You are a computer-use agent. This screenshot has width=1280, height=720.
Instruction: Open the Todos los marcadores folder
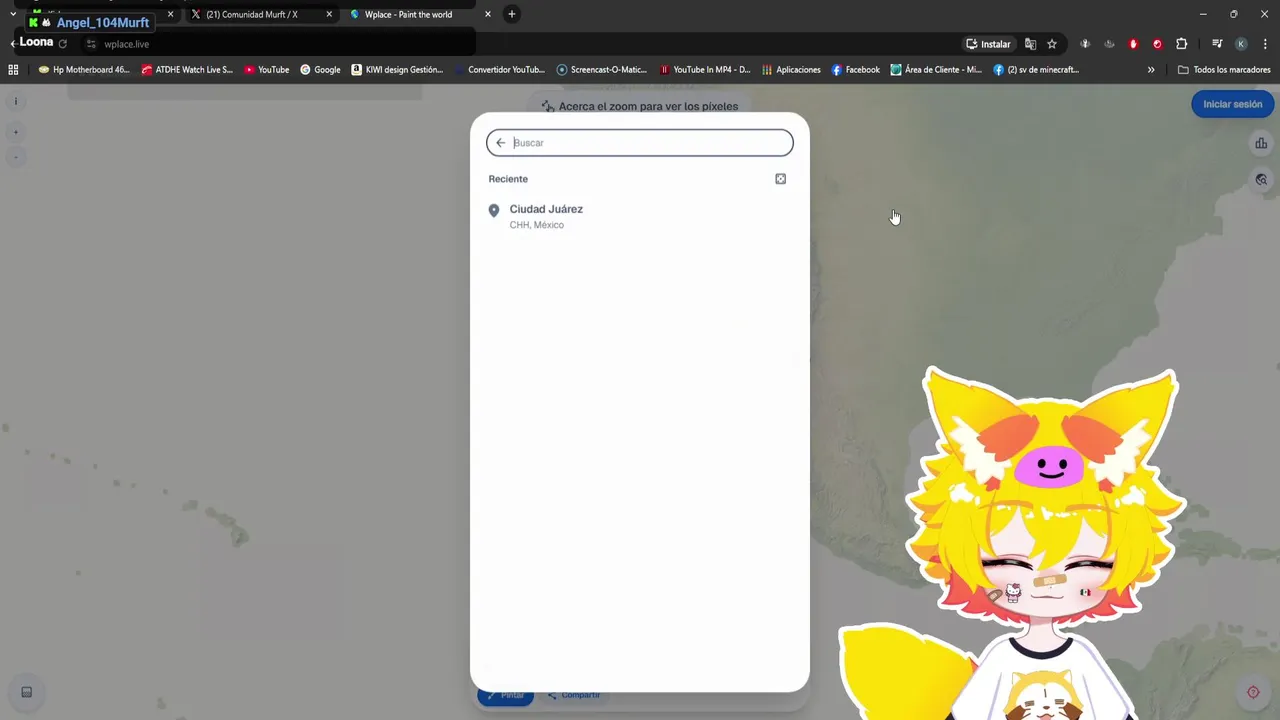click(1224, 70)
